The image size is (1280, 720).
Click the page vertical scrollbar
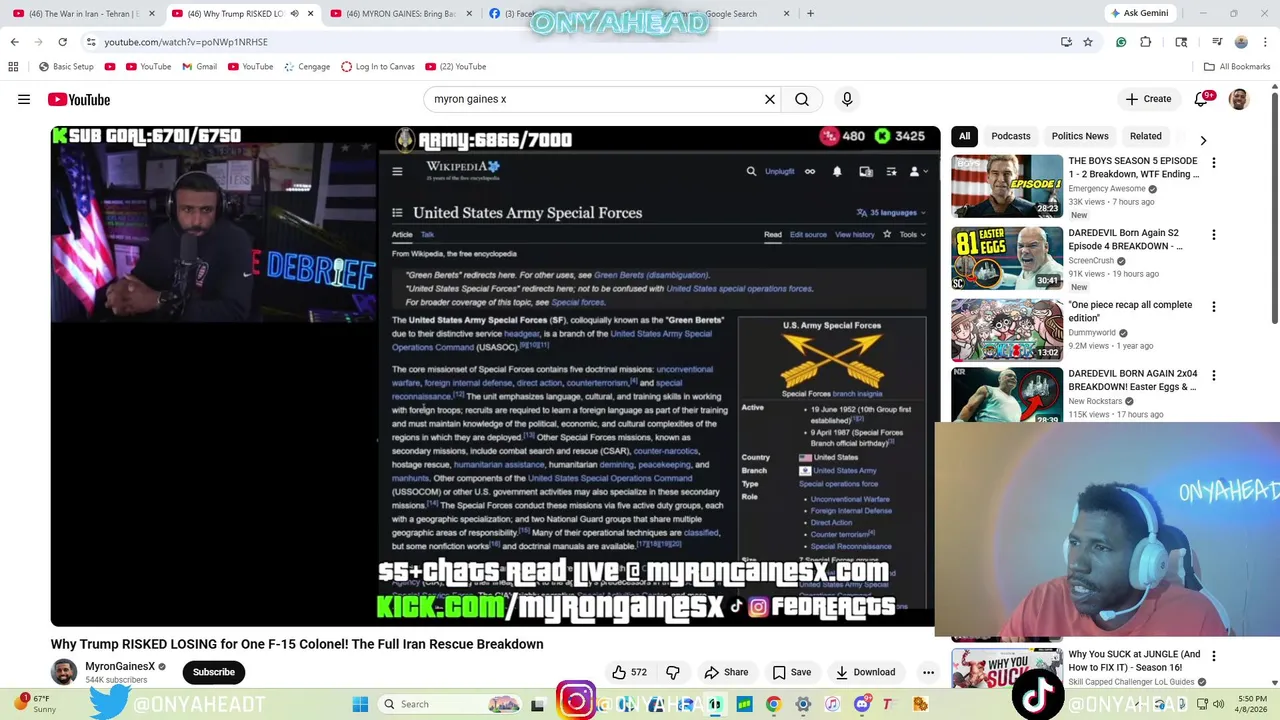(x=1274, y=206)
